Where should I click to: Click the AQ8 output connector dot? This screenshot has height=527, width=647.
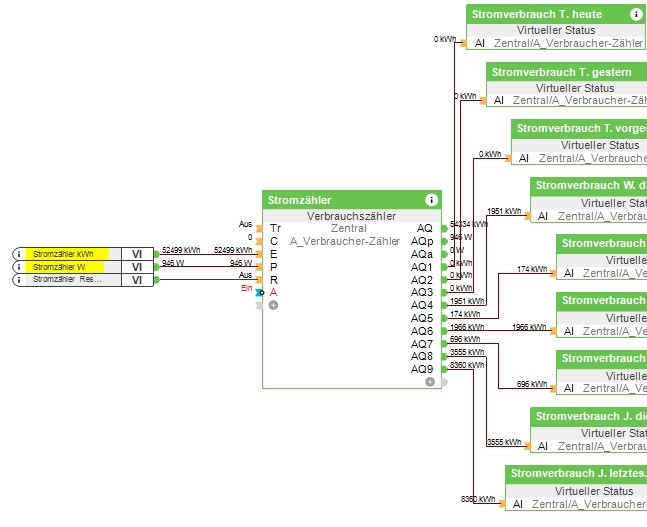pos(444,356)
